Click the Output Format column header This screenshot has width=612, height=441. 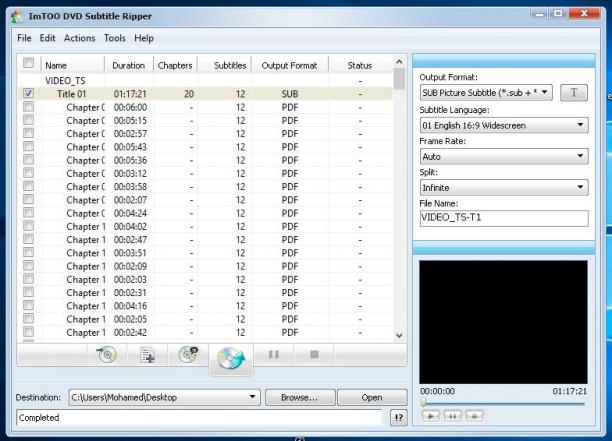[290, 66]
